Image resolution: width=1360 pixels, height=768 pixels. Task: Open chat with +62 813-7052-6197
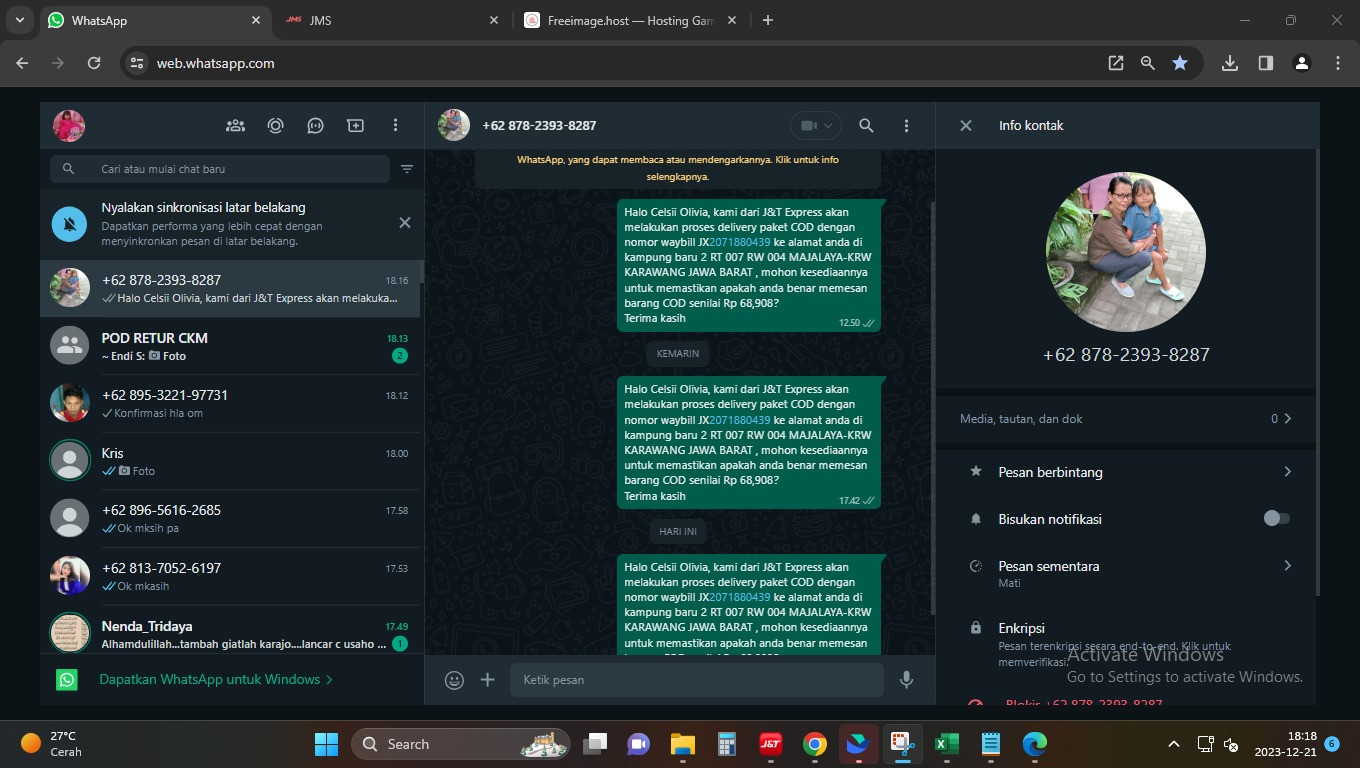[230, 576]
